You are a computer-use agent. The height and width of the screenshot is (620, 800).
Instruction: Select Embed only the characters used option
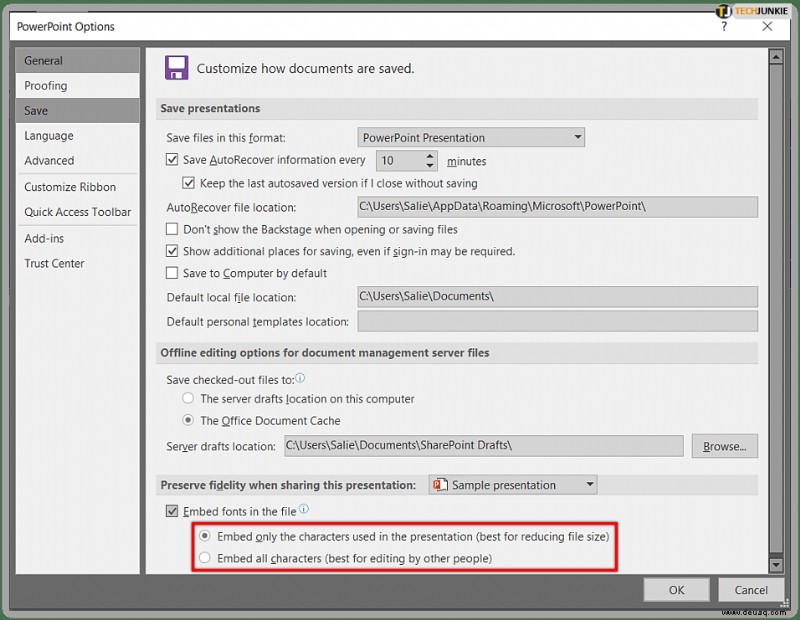click(205, 536)
